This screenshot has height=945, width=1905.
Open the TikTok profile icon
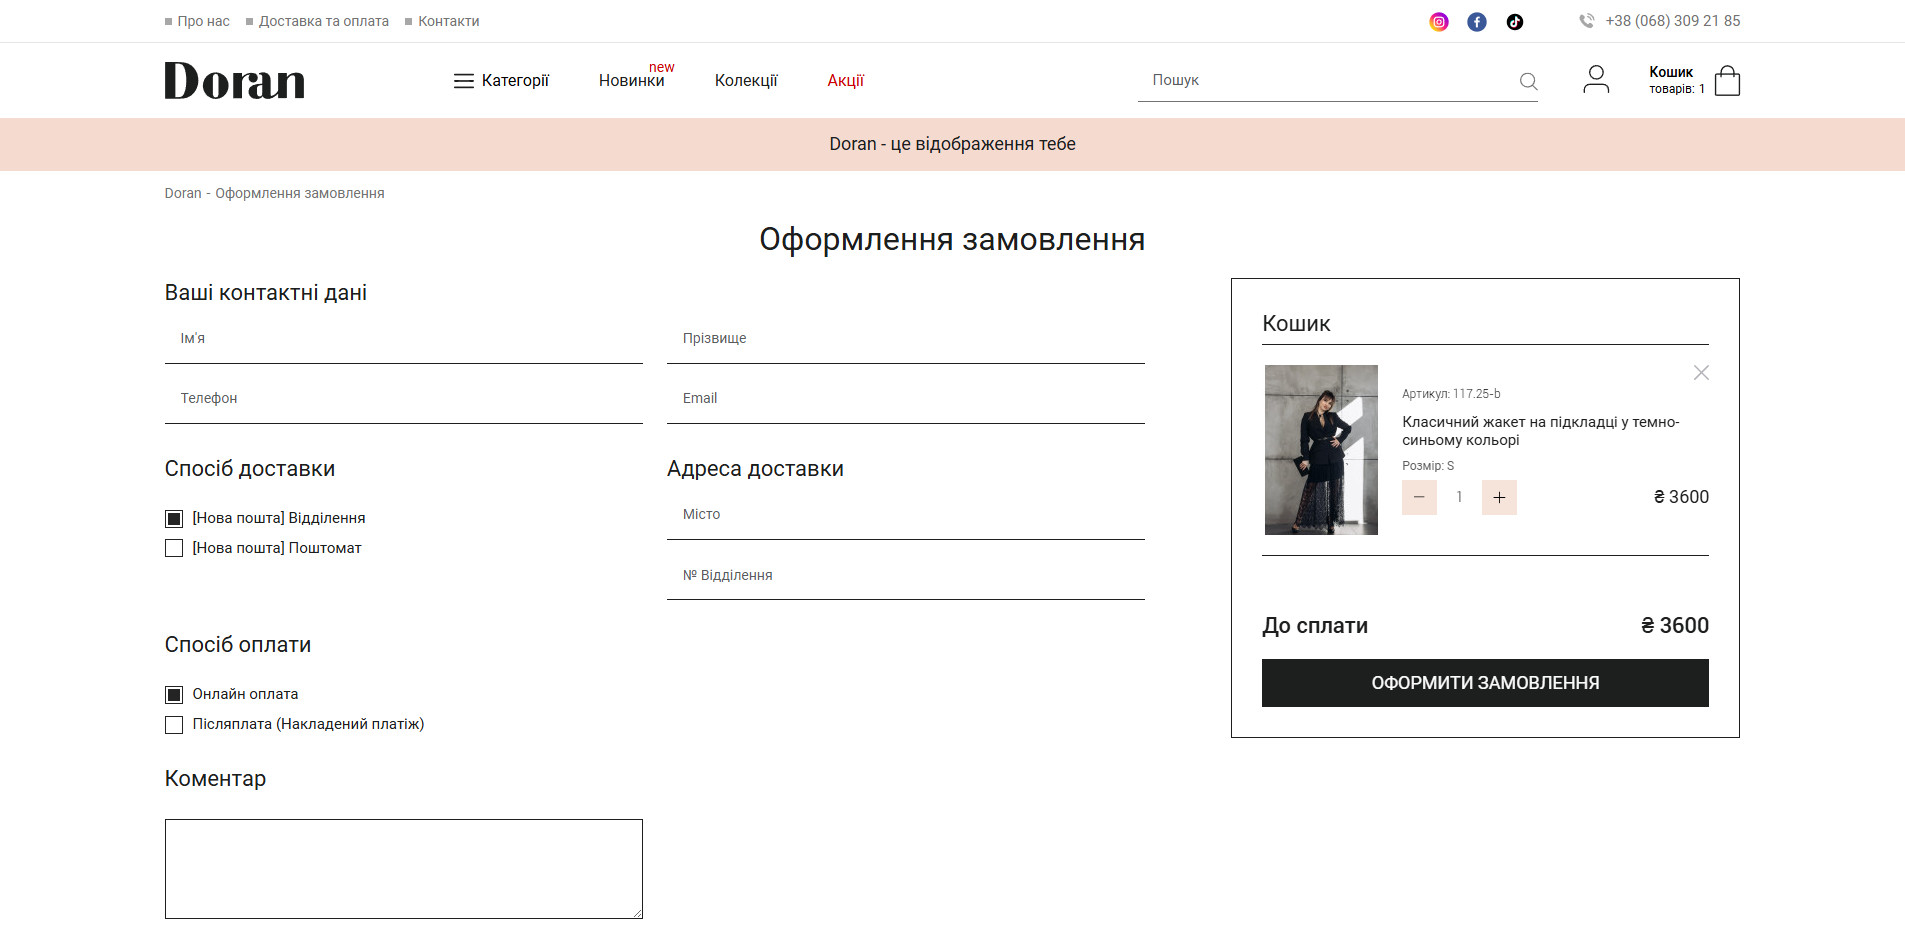[x=1515, y=22]
